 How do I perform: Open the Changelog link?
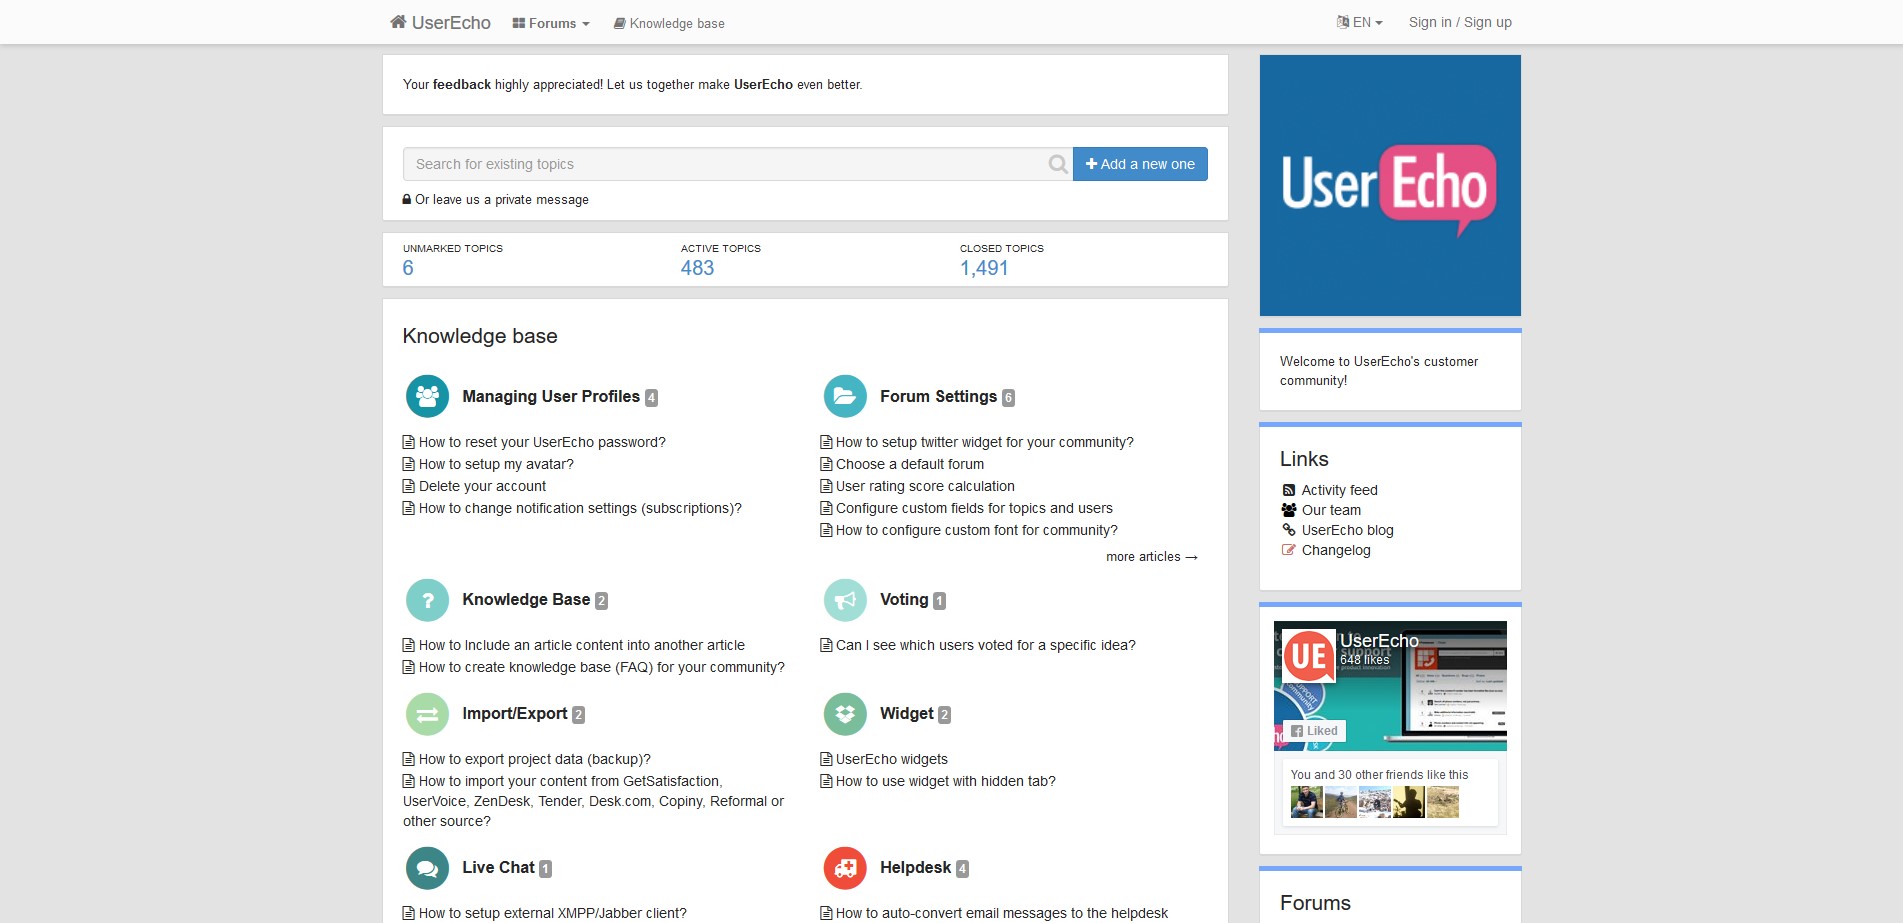click(1336, 550)
